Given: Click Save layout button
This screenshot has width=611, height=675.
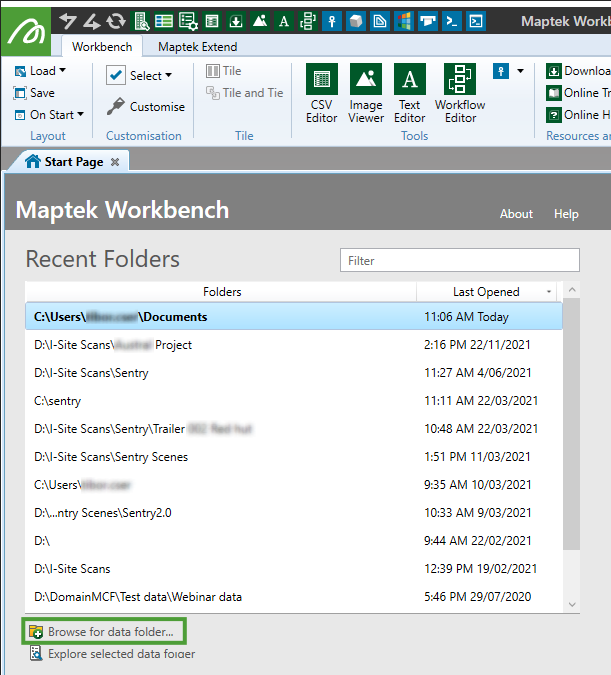Looking at the screenshot, I should tap(34, 93).
